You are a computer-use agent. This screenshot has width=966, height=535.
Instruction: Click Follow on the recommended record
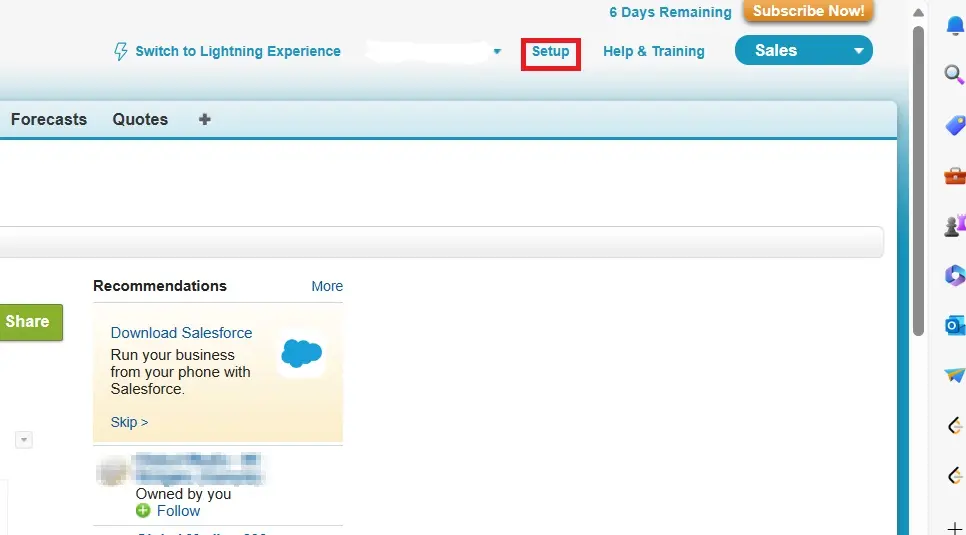pyautogui.click(x=178, y=511)
